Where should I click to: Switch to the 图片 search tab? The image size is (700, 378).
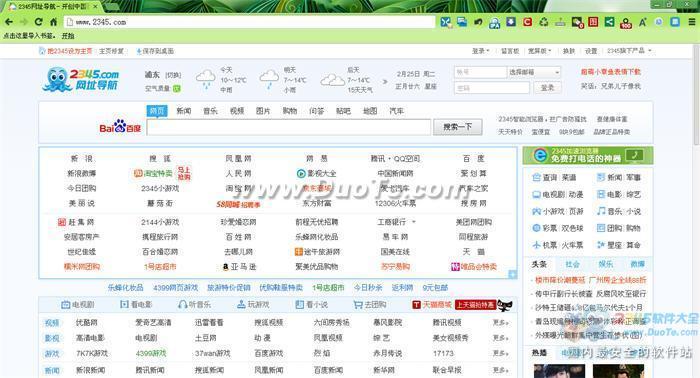pos(263,111)
